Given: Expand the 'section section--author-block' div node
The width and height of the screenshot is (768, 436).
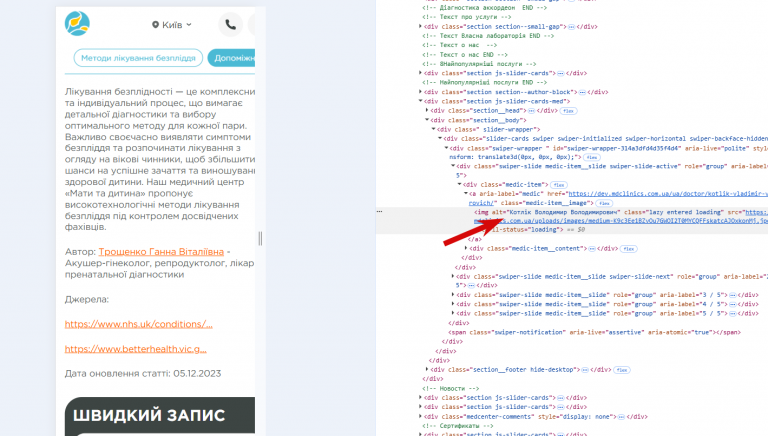Looking at the screenshot, I should 420,92.
